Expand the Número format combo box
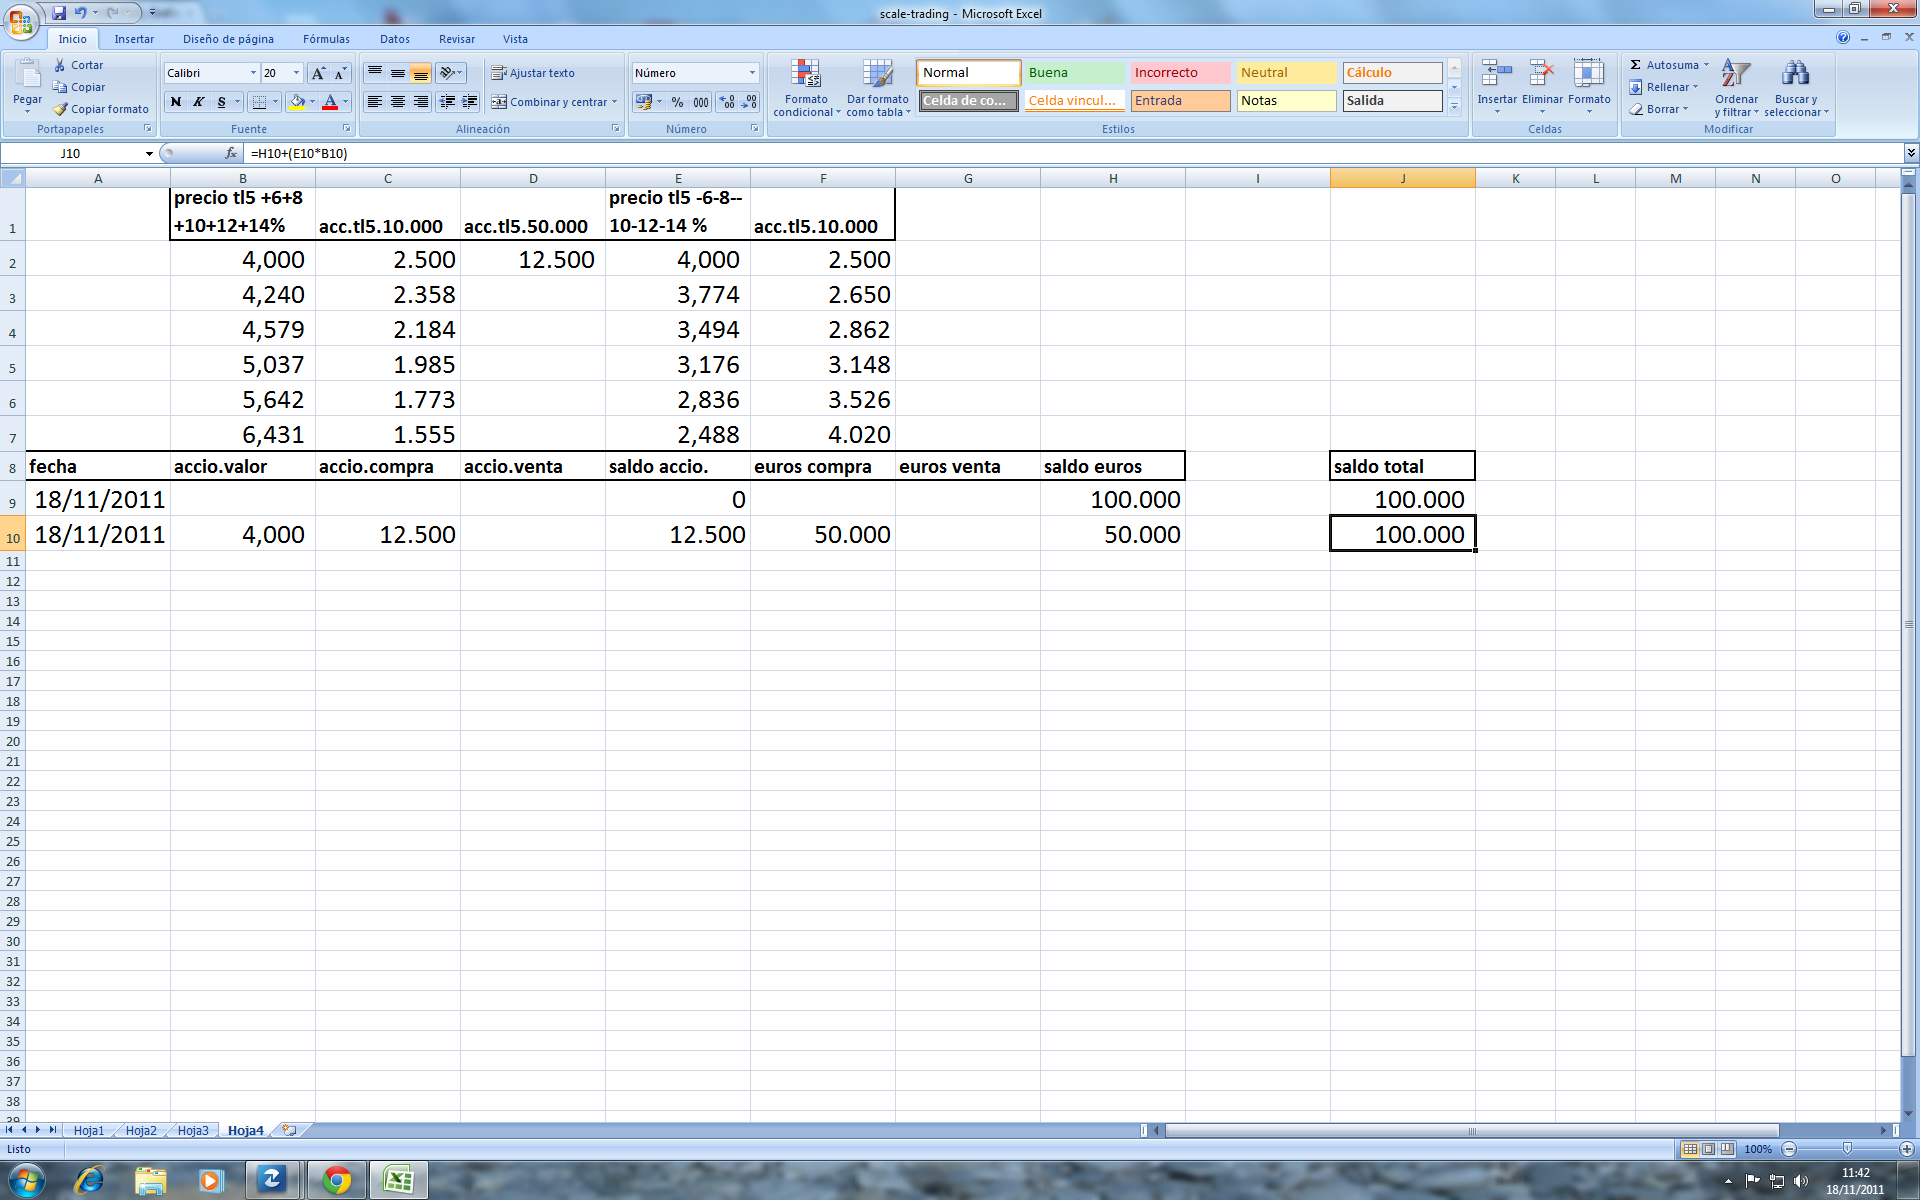 tap(752, 73)
